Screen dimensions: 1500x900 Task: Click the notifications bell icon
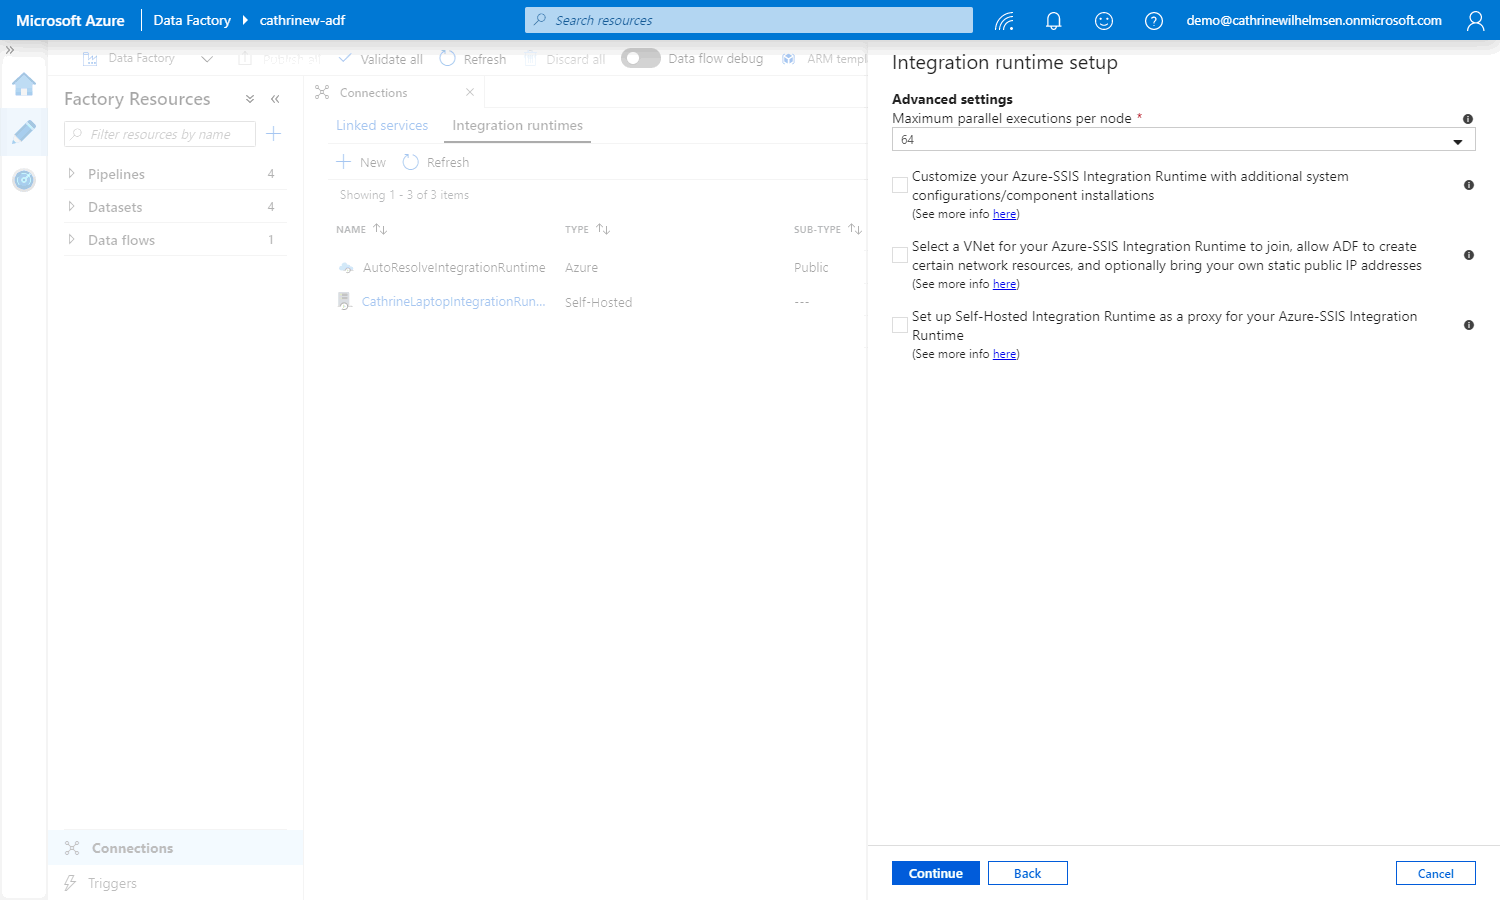1053,21
